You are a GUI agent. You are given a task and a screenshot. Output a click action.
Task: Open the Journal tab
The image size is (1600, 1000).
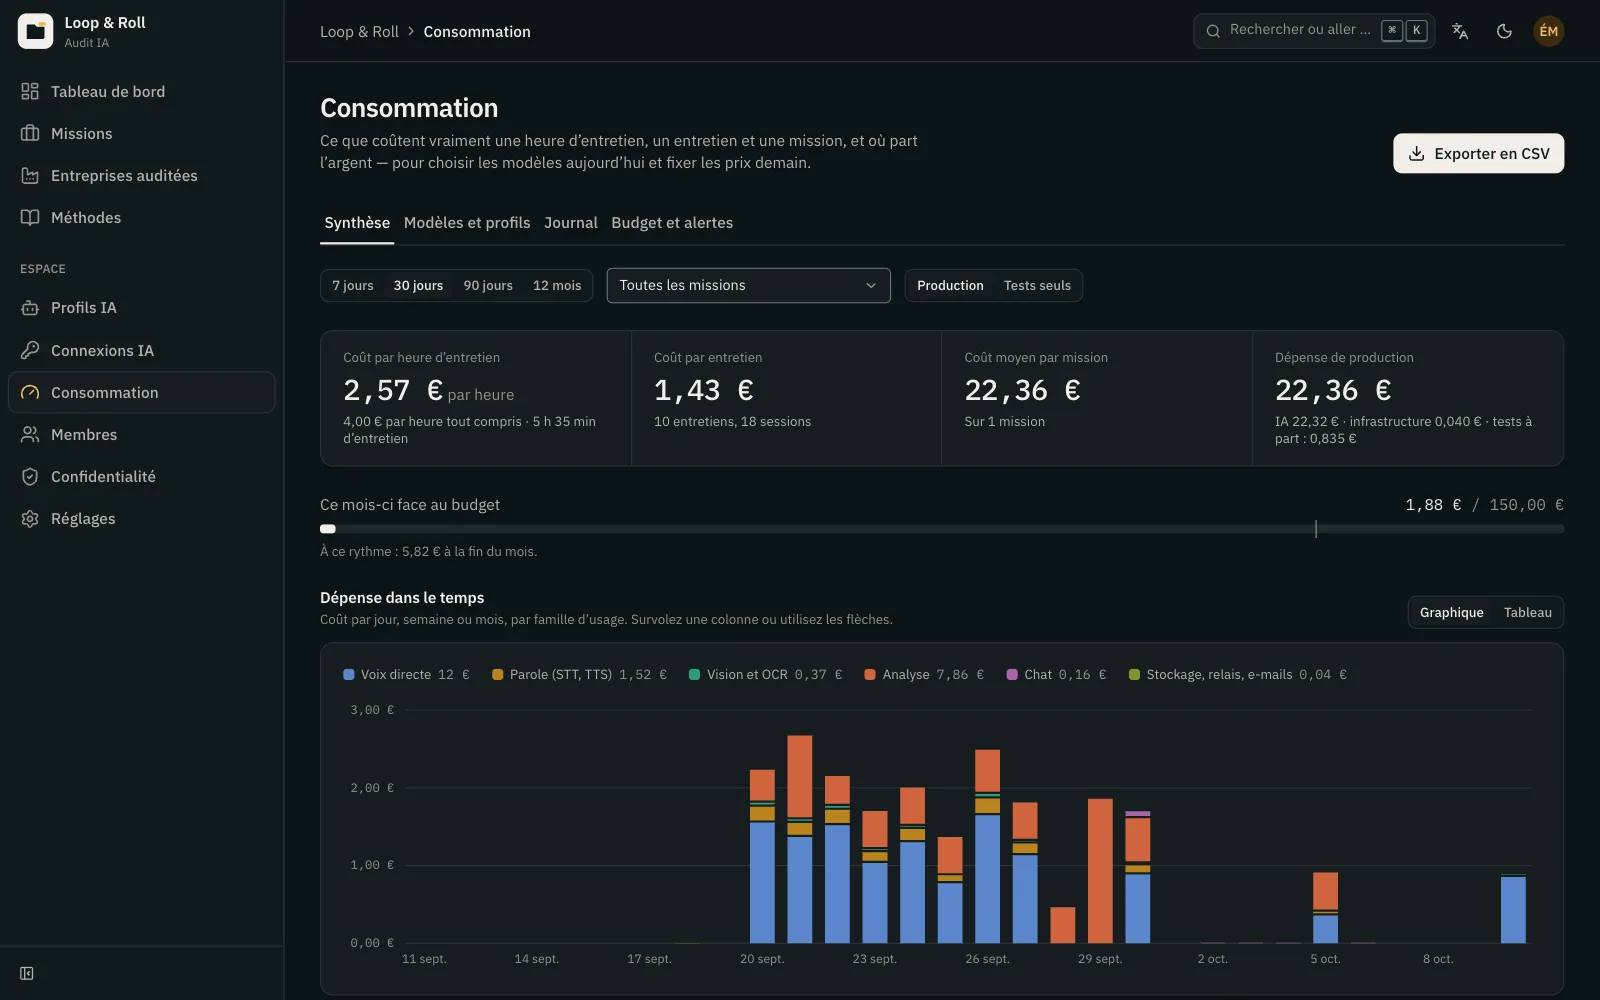pos(571,223)
